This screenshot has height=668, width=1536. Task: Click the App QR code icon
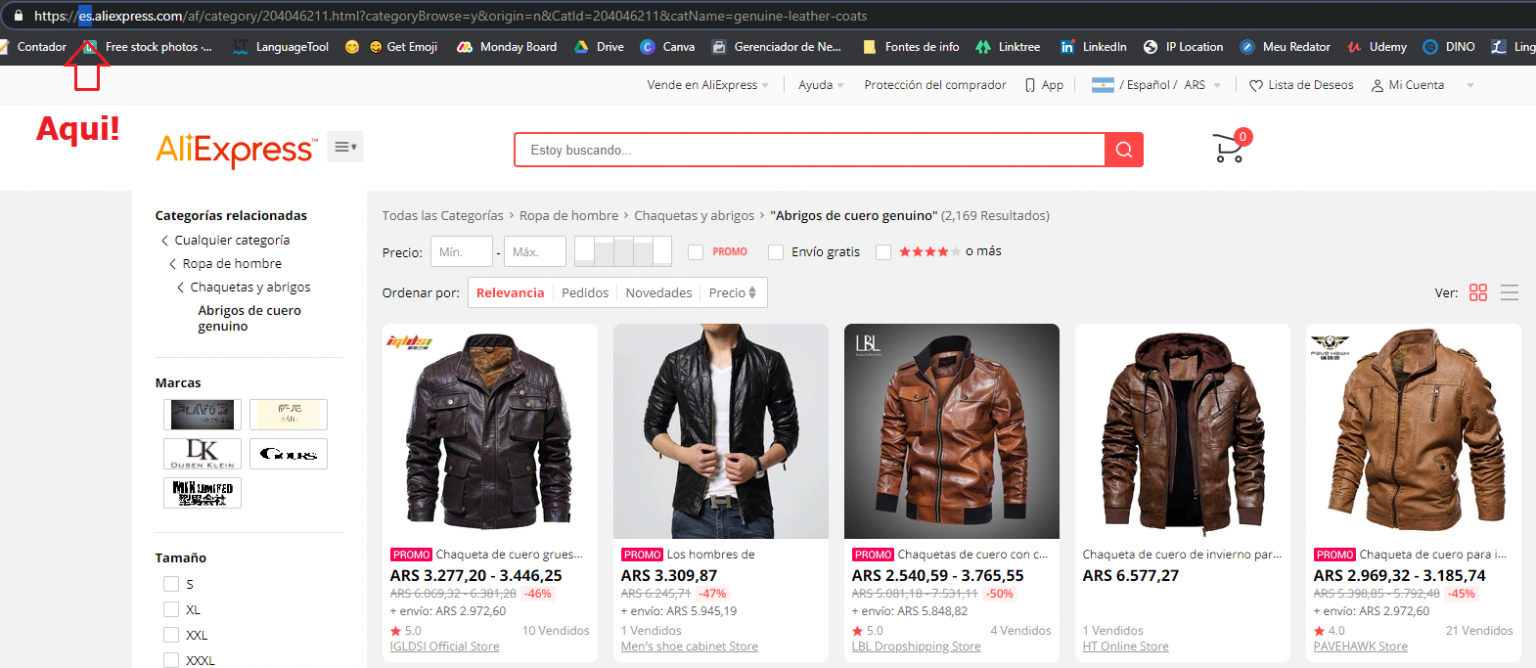(x=1030, y=85)
